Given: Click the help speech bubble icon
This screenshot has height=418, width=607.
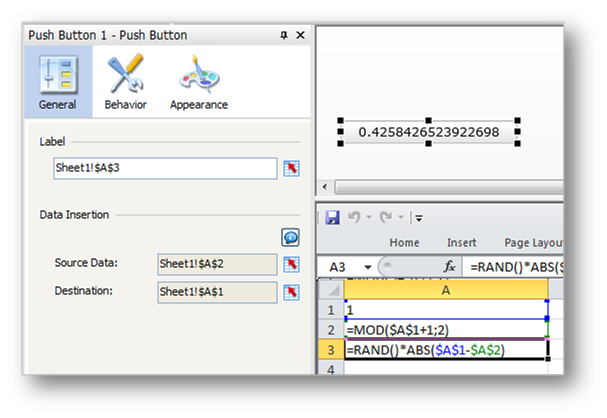Looking at the screenshot, I should pyautogui.click(x=290, y=237).
